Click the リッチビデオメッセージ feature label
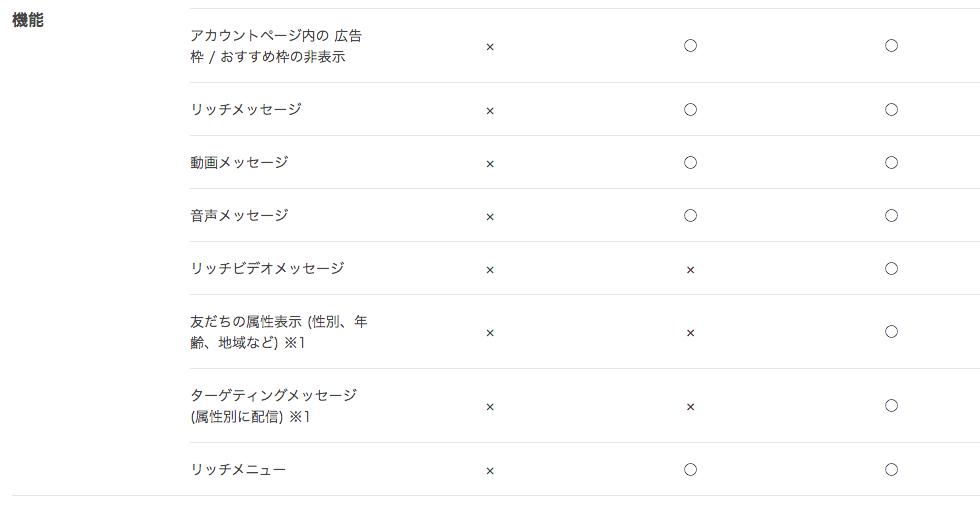This screenshot has height=507, width=980. pos(268,269)
